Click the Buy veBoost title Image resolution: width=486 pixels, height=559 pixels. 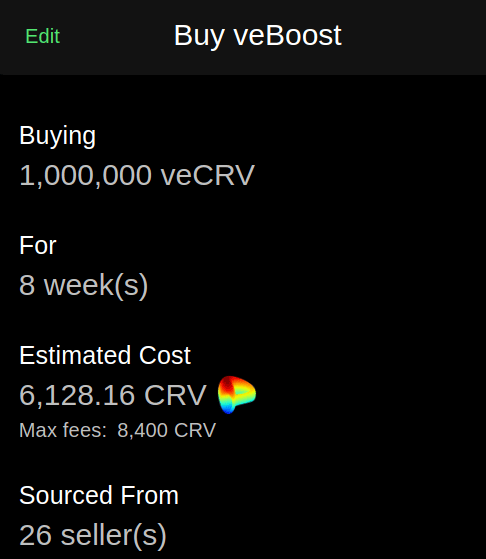pyautogui.click(x=257, y=35)
